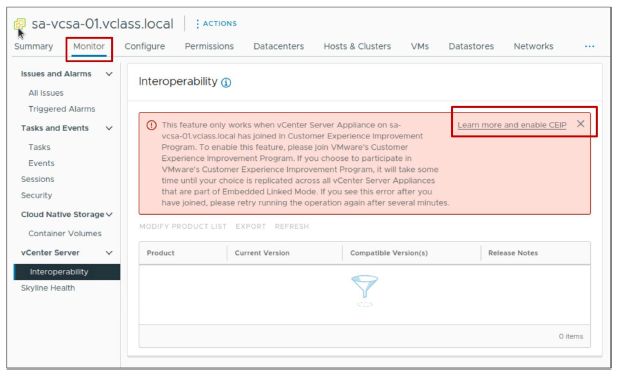The image size is (624, 375).
Task: Open the Actions menu
Action: click(x=216, y=23)
